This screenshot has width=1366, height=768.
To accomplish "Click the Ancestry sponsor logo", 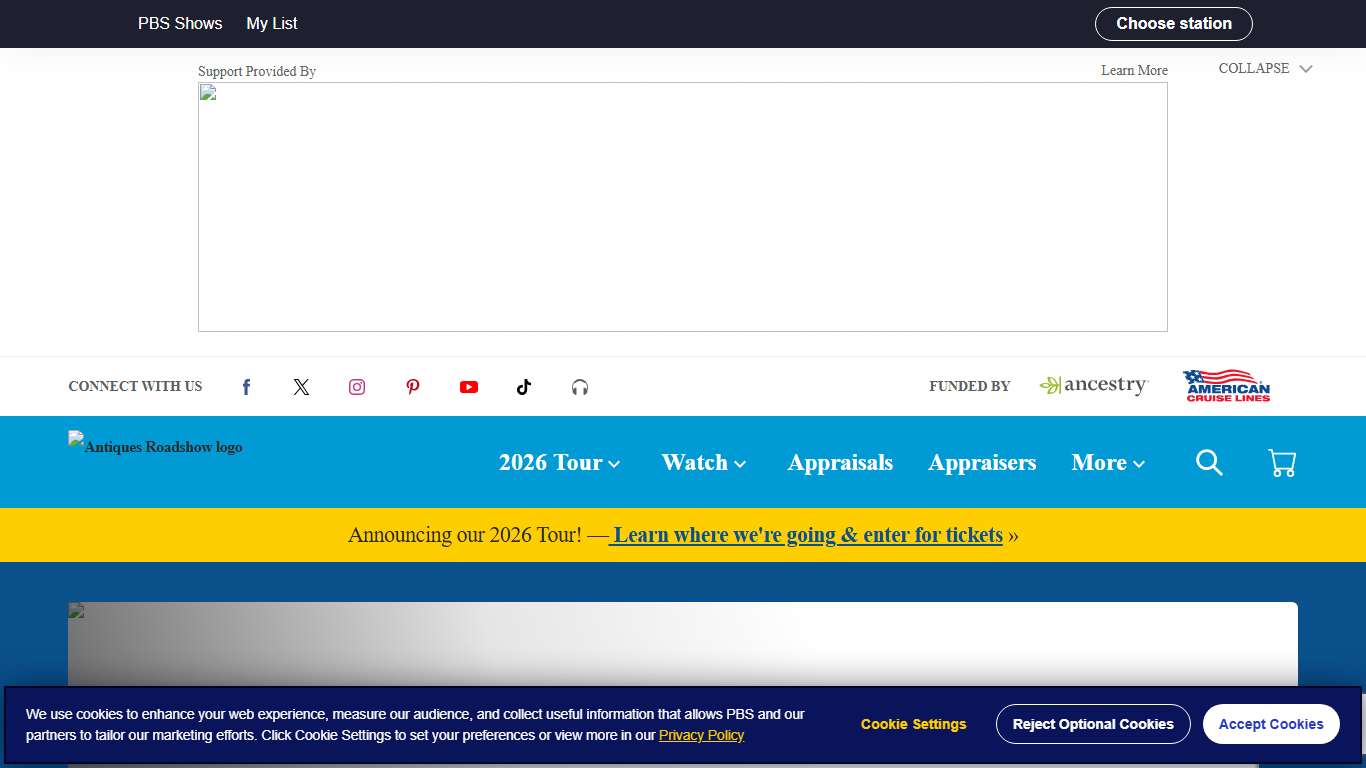I will click(1094, 386).
